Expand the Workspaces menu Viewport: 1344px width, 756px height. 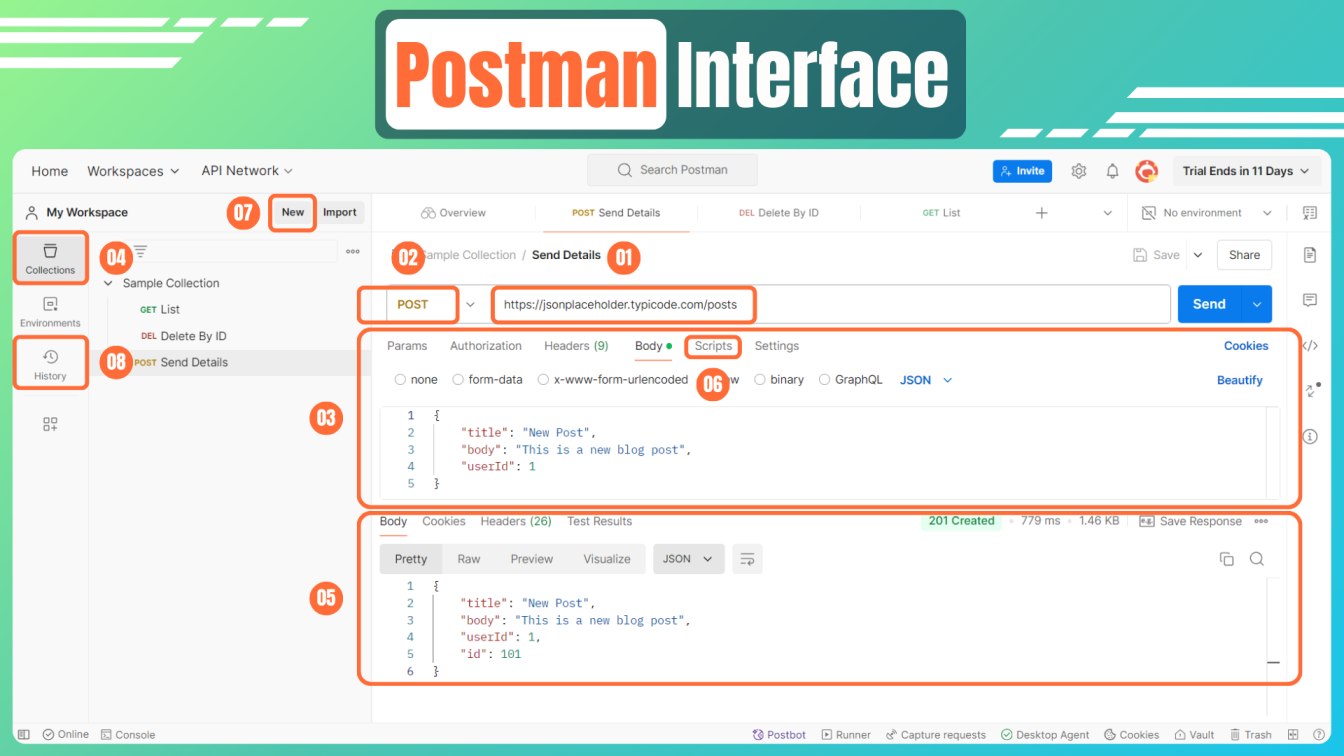click(133, 171)
